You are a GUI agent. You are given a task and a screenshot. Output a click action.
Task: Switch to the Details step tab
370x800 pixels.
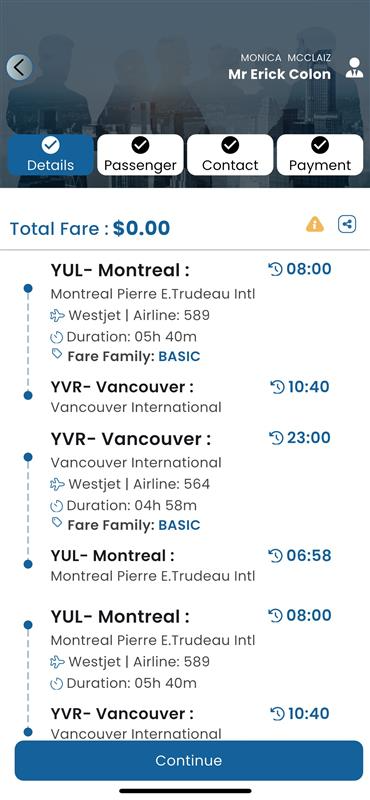click(x=51, y=155)
